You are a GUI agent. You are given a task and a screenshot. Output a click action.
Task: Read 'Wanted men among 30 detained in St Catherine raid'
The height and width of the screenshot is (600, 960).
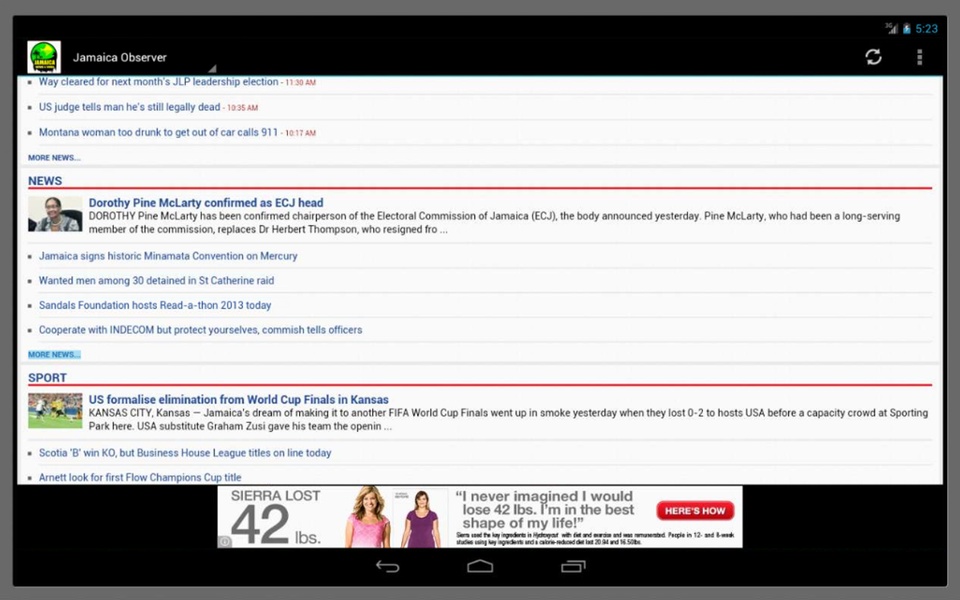pos(157,280)
